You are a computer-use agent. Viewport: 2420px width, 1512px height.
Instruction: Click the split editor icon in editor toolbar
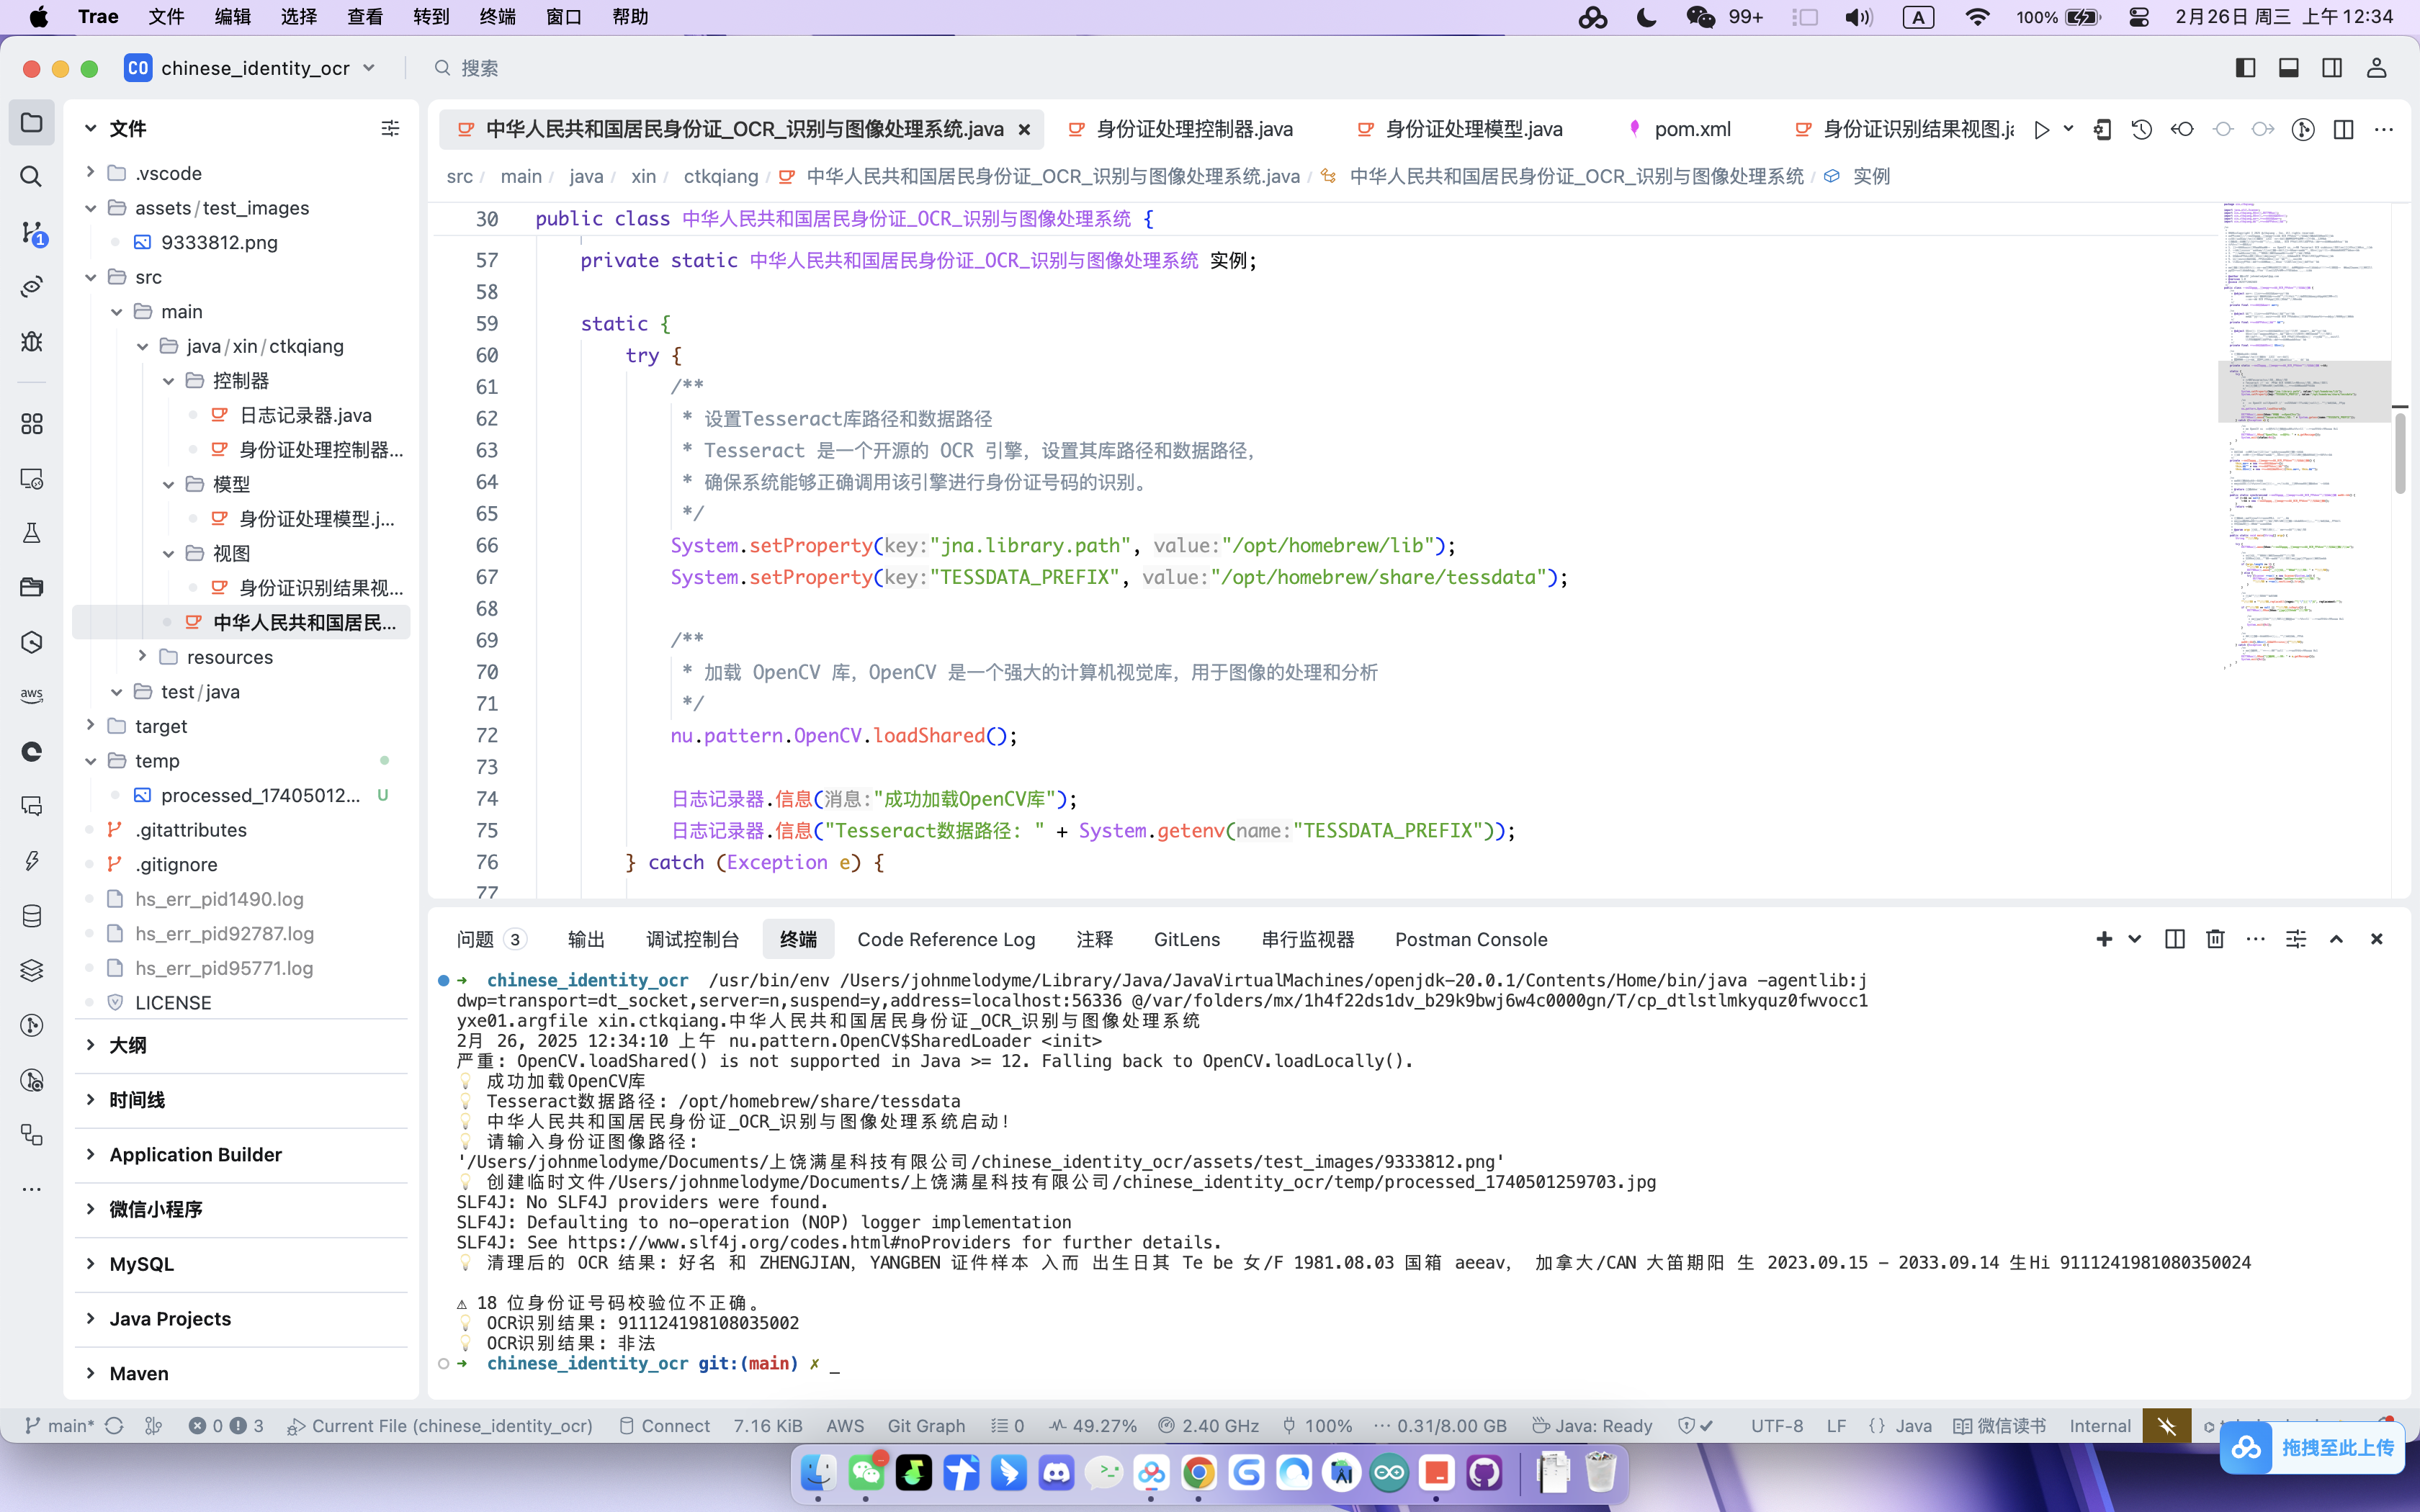click(2343, 129)
